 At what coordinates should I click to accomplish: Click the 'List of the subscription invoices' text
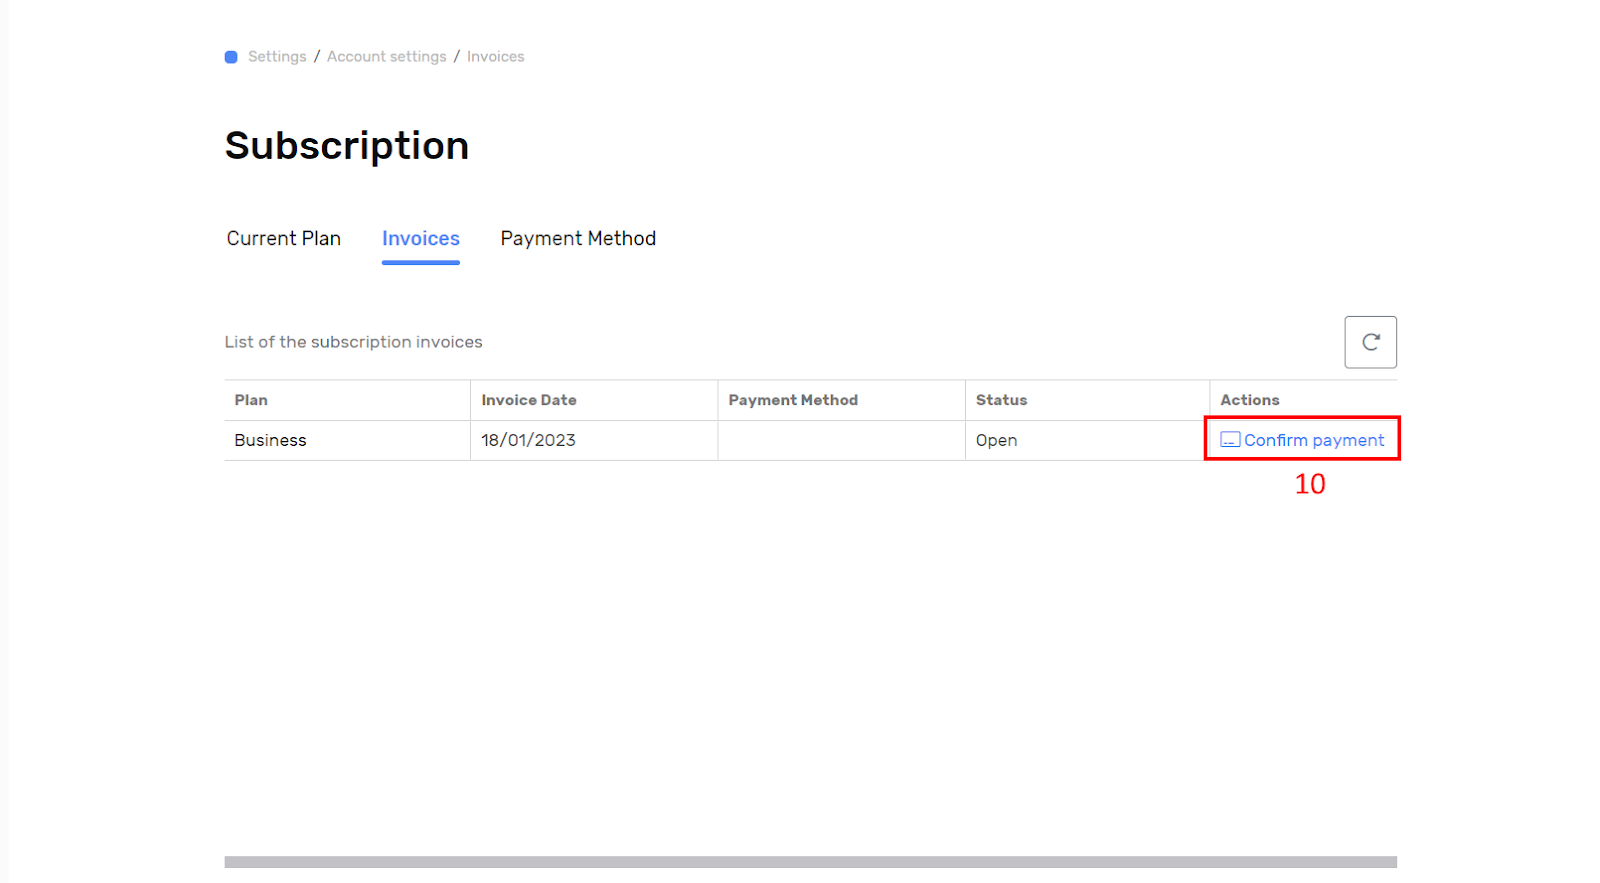coord(353,342)
